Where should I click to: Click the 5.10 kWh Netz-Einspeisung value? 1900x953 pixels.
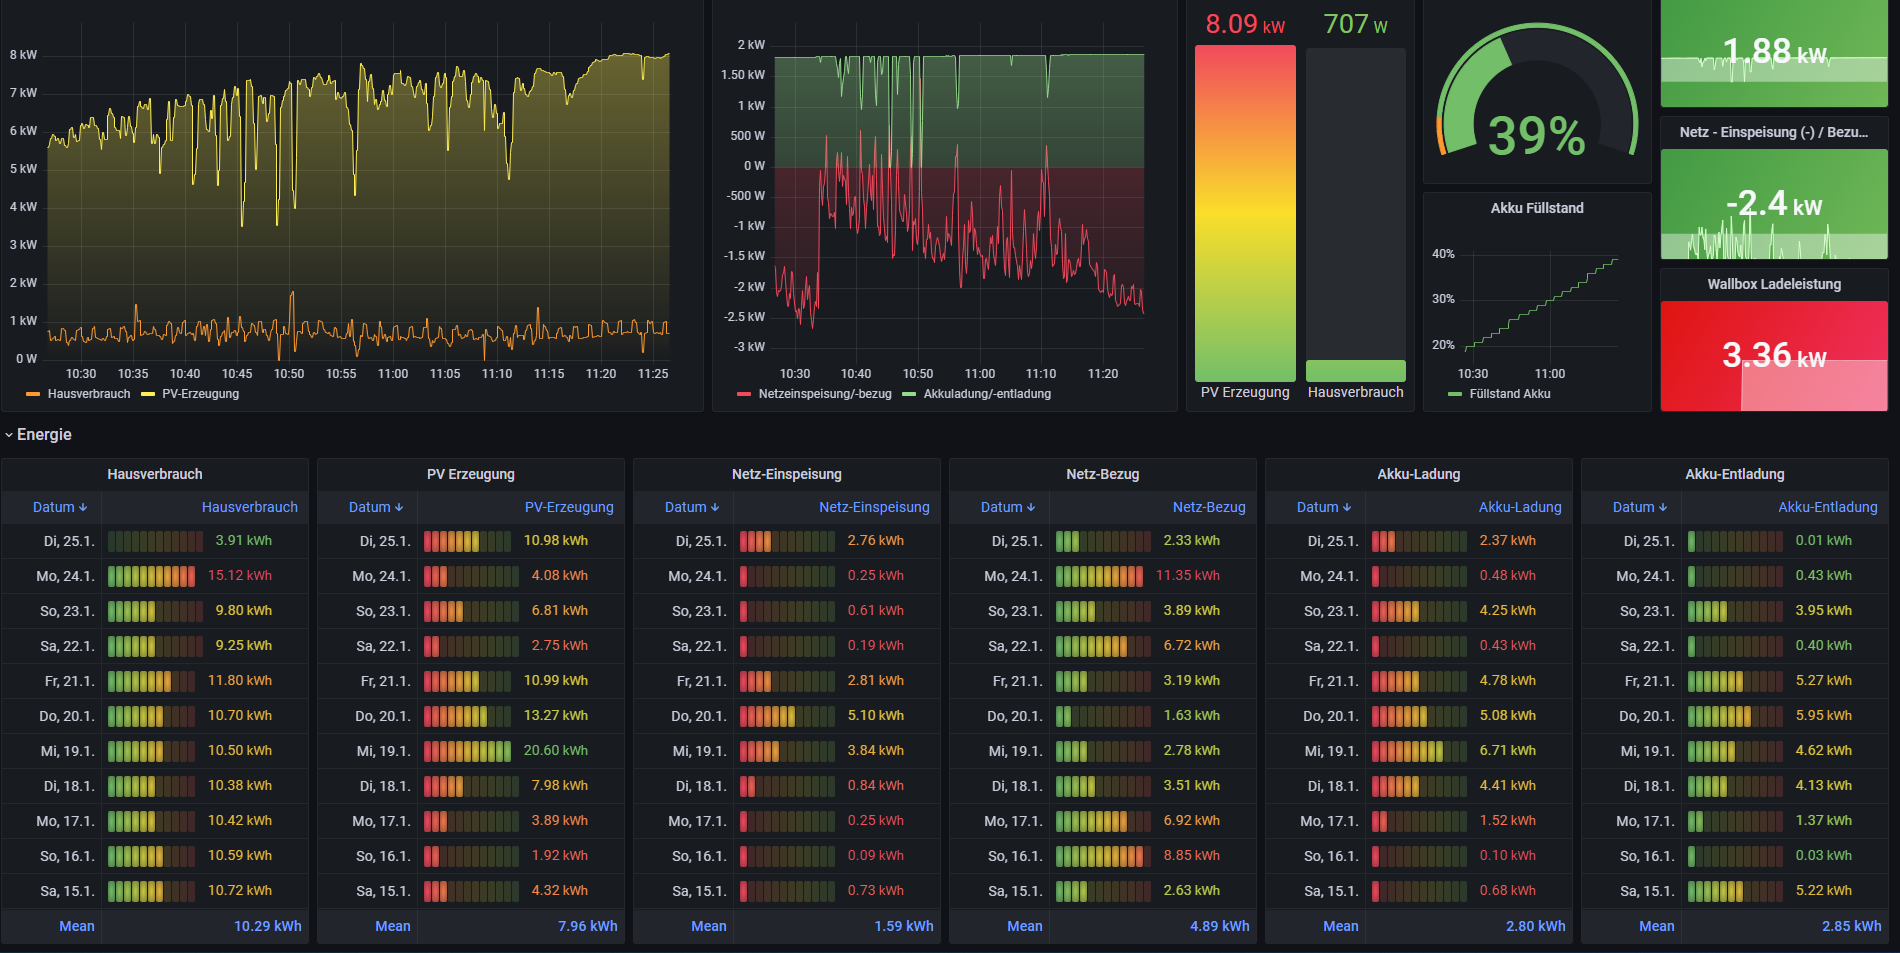pyautogui.click(x=876, y=715)
